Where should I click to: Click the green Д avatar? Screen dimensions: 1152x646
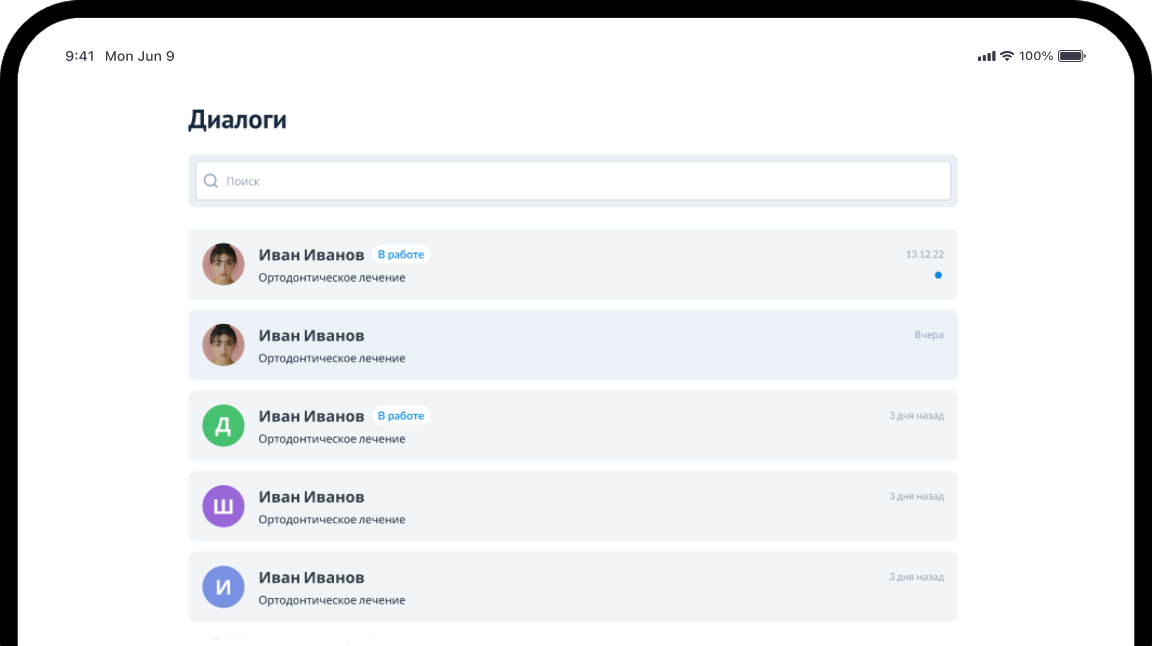point(224,426)
